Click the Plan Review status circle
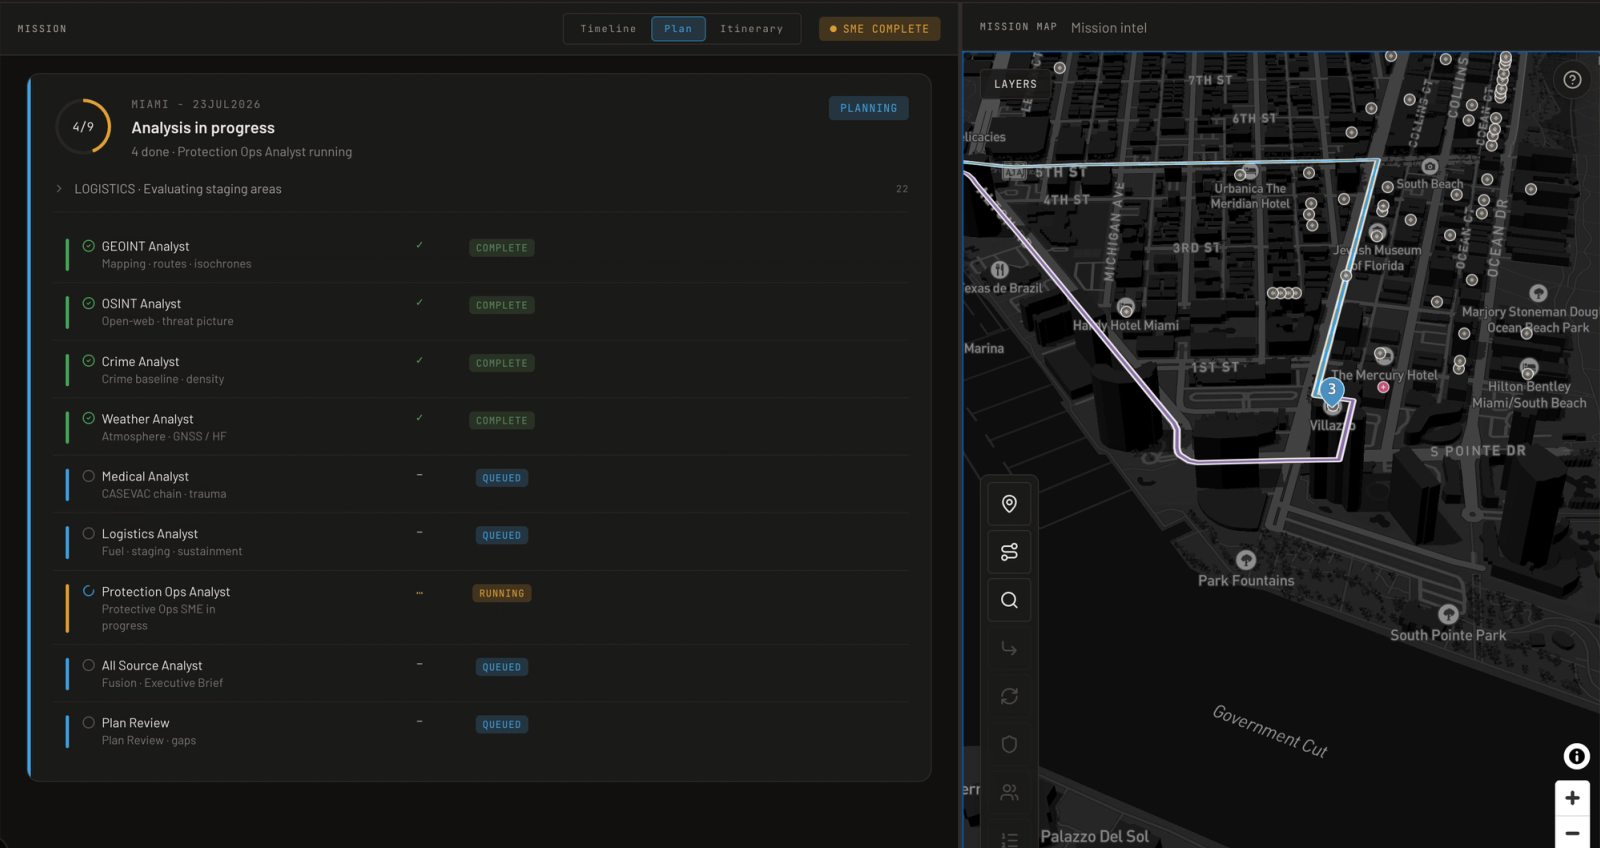This screenshot has height=848, width=1600. [x=89, y=723]
